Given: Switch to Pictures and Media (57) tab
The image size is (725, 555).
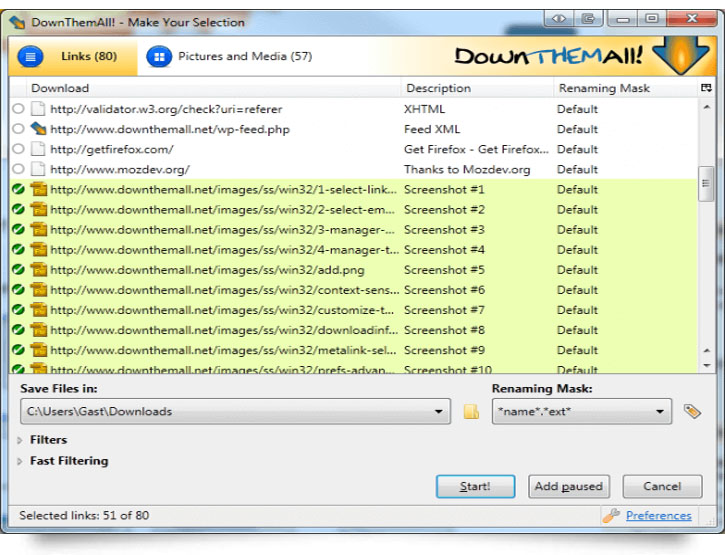Looking at the screenshot, I should click(229, 56).
